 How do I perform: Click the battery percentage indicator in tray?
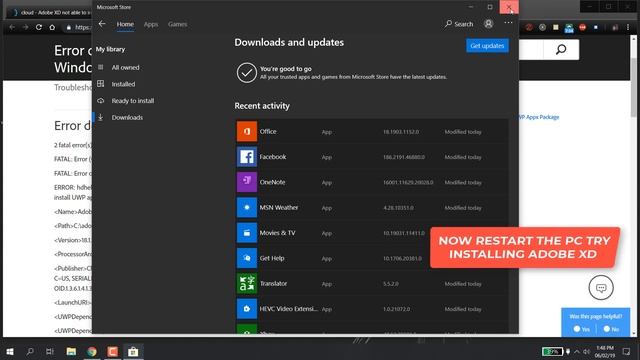coord(552,351)
